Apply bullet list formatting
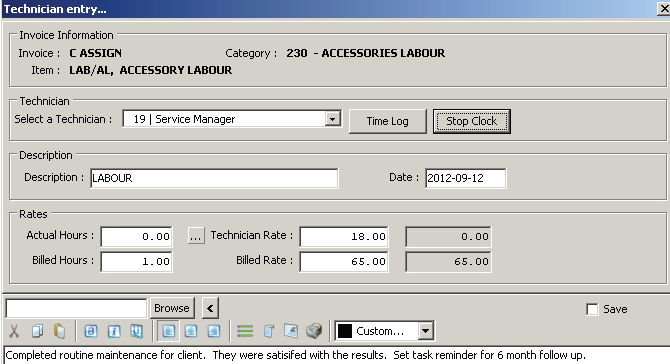Screen dimensions: 670x364 pos(245,331)
